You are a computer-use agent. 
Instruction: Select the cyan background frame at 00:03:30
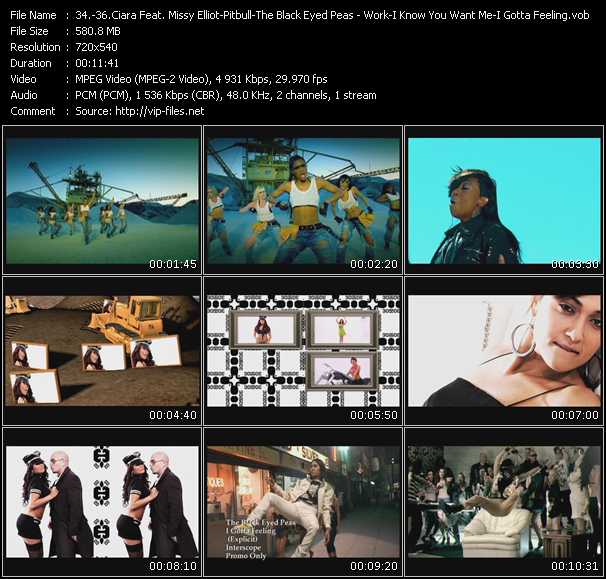point(504,200)
